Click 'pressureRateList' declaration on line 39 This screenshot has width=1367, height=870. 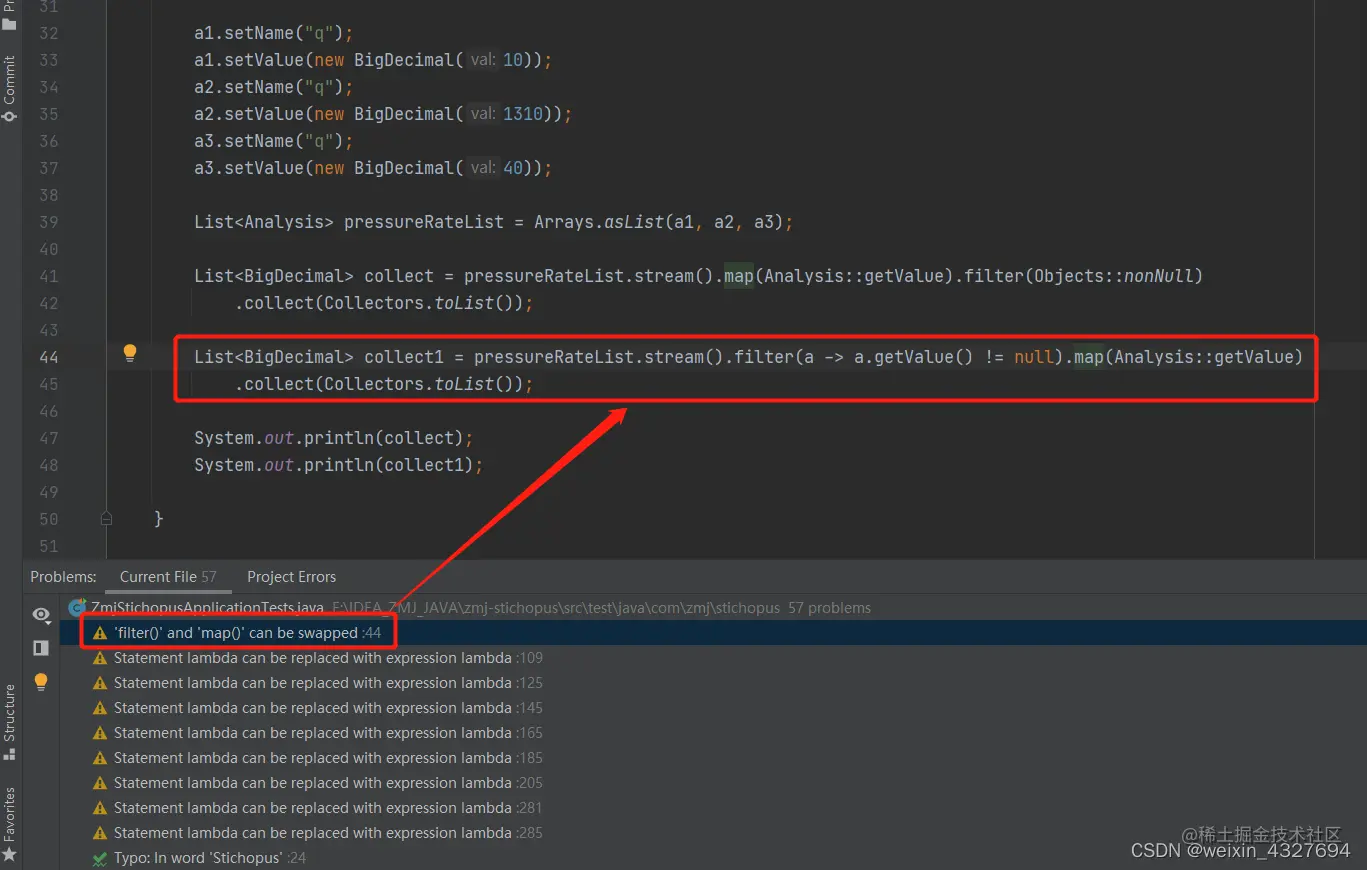point(424,222)
